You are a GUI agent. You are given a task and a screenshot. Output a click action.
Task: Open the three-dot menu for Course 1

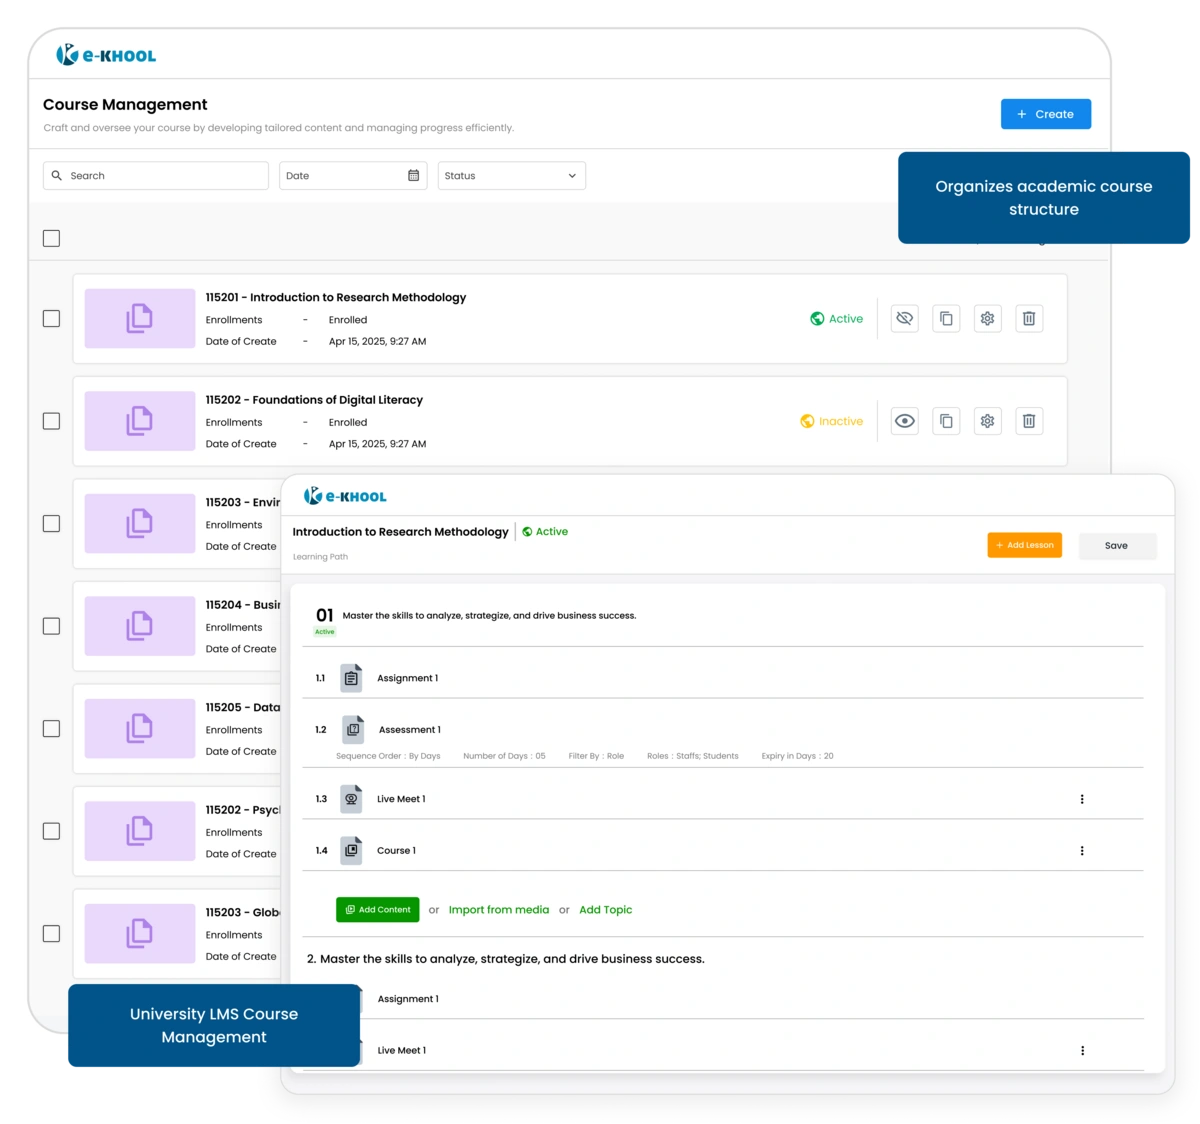click(1081, 849)
